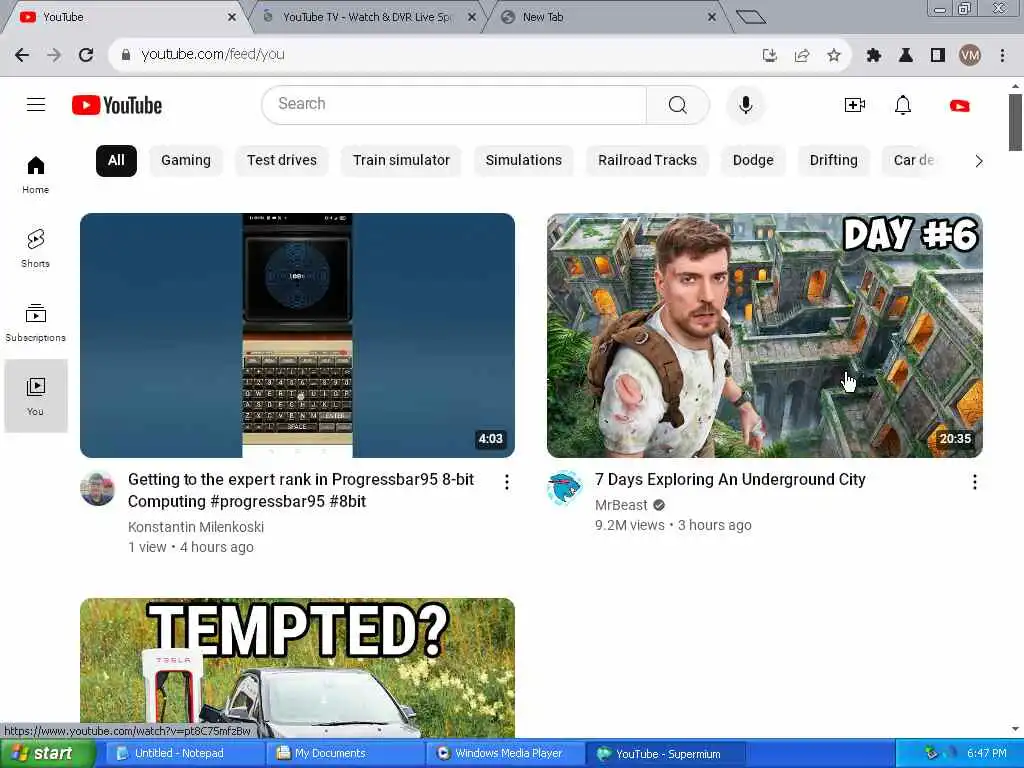Click the share page icon

point(802,56)
